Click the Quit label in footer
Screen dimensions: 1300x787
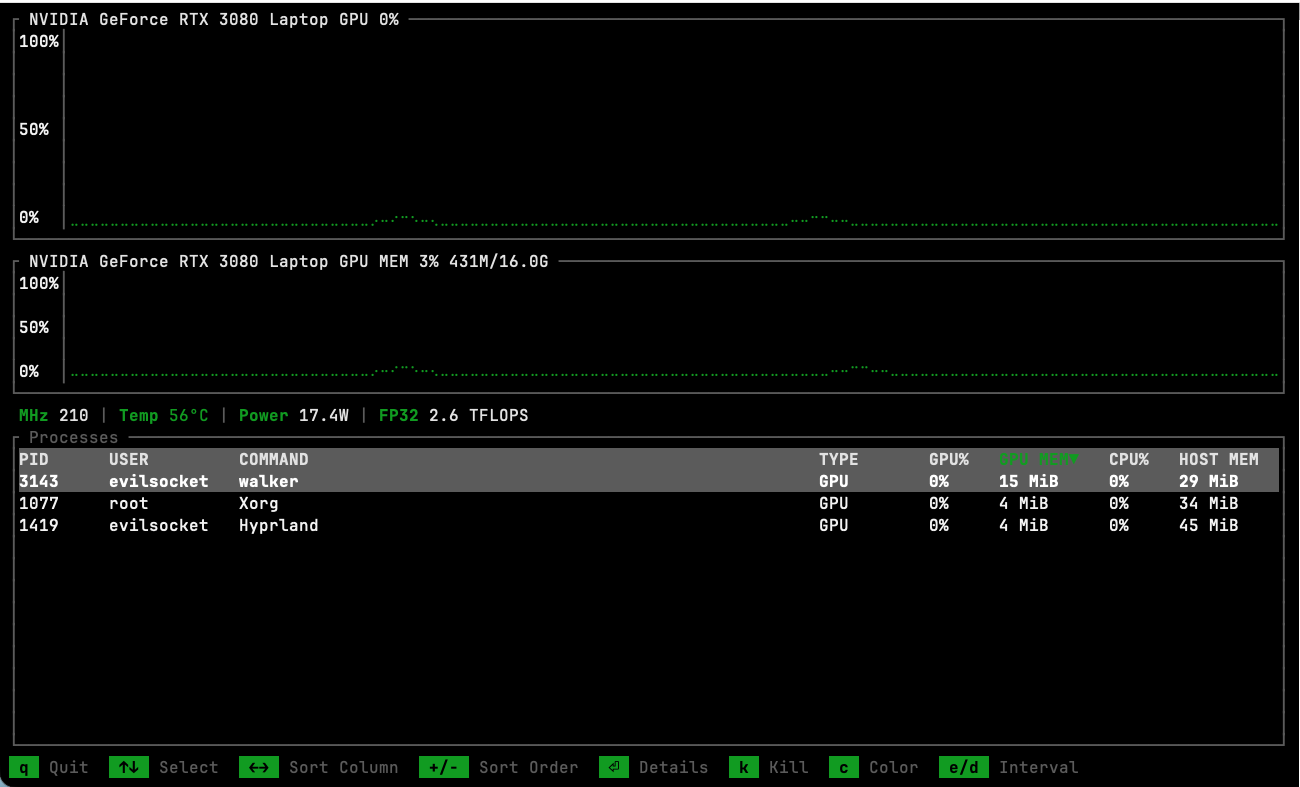coord(69,767)
